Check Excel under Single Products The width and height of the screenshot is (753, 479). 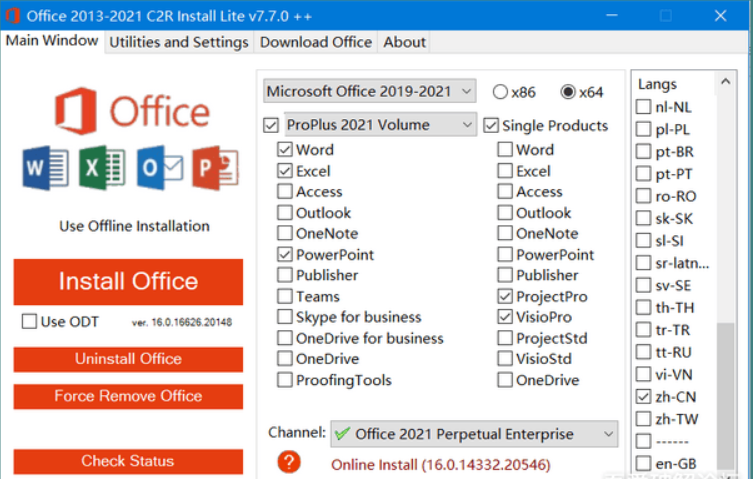(505, 171)
